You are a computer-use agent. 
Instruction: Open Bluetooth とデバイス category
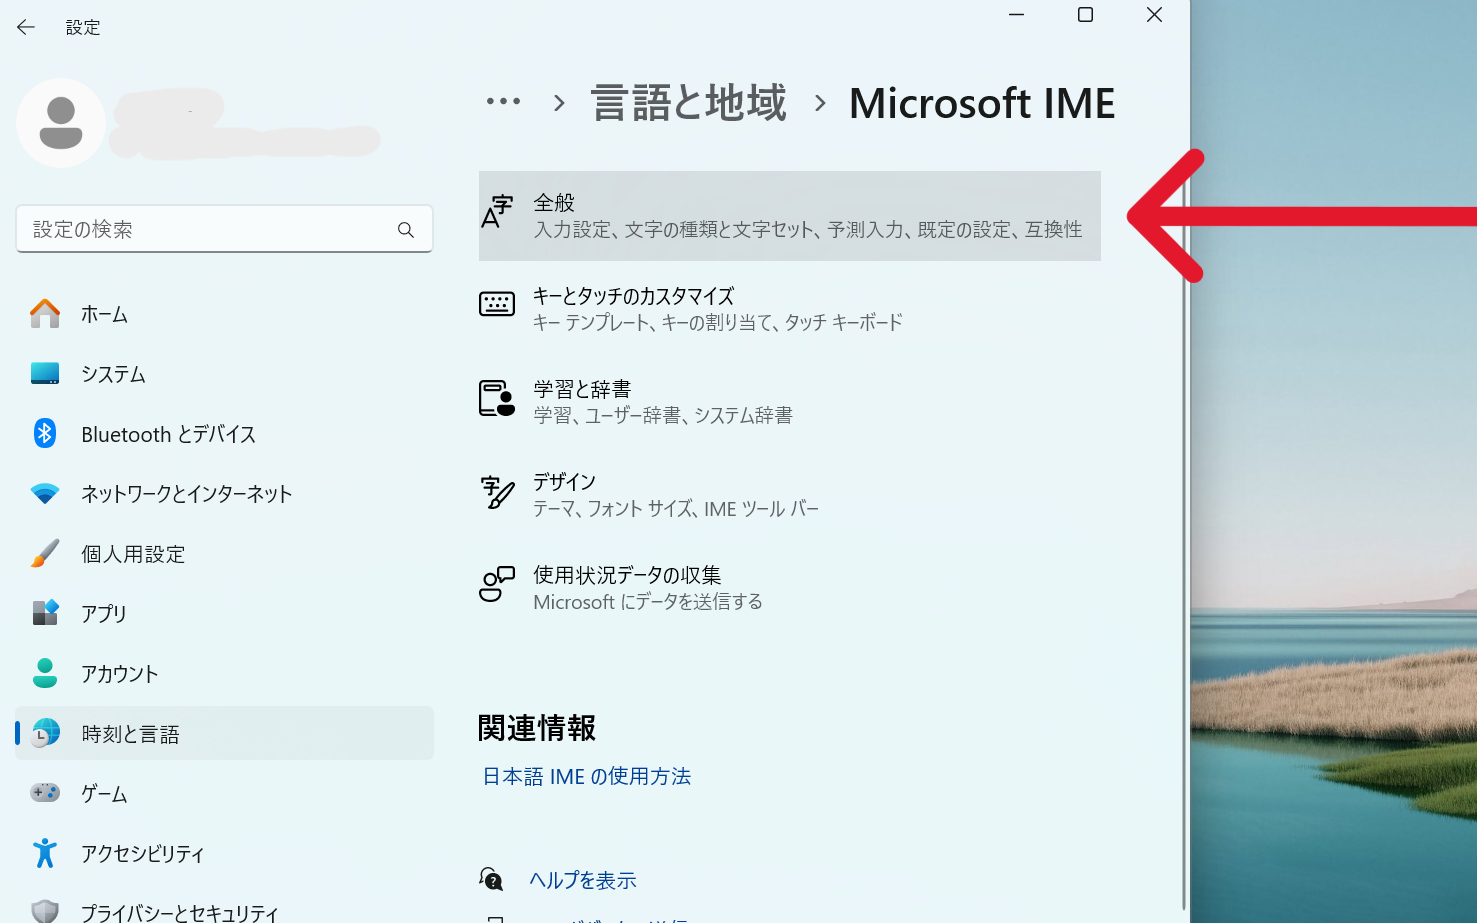tap(224, 434)
